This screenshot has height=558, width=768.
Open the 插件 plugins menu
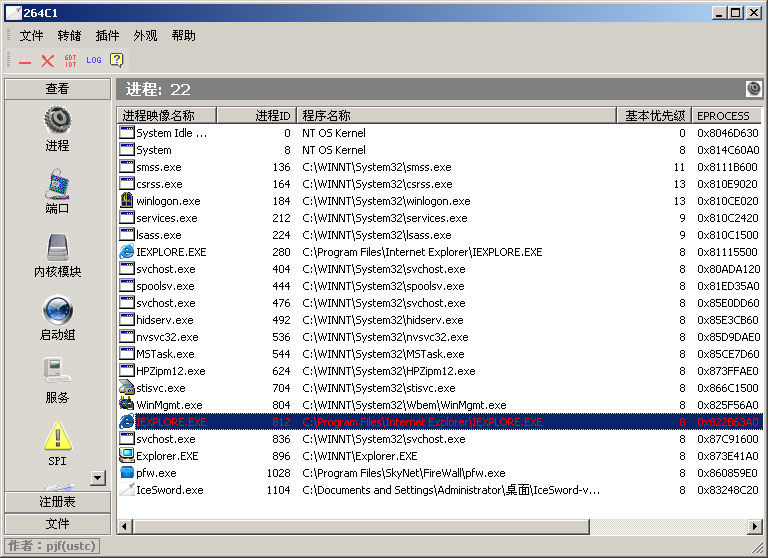(107, 36)
